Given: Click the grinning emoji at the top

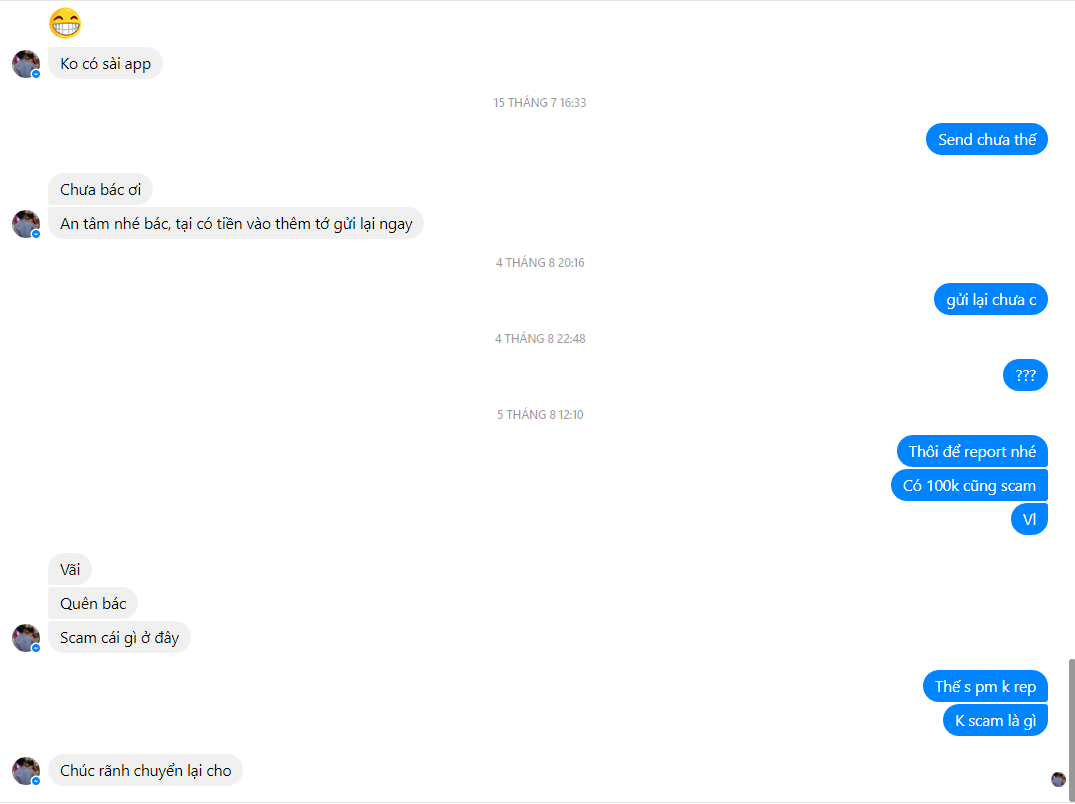Looking at the screenshot, I should [x=65, y=23].
